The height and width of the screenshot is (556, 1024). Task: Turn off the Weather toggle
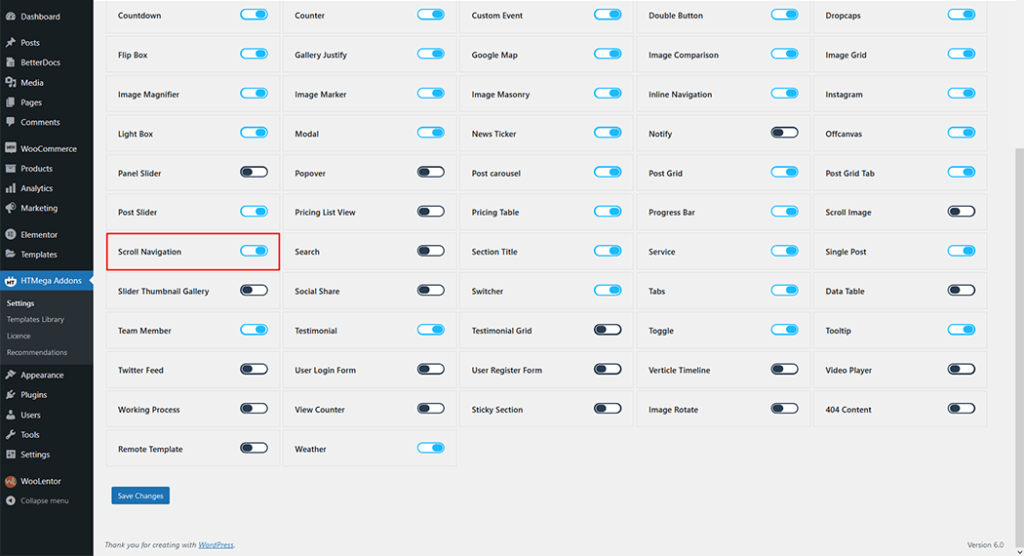click(x=431, y=448)
